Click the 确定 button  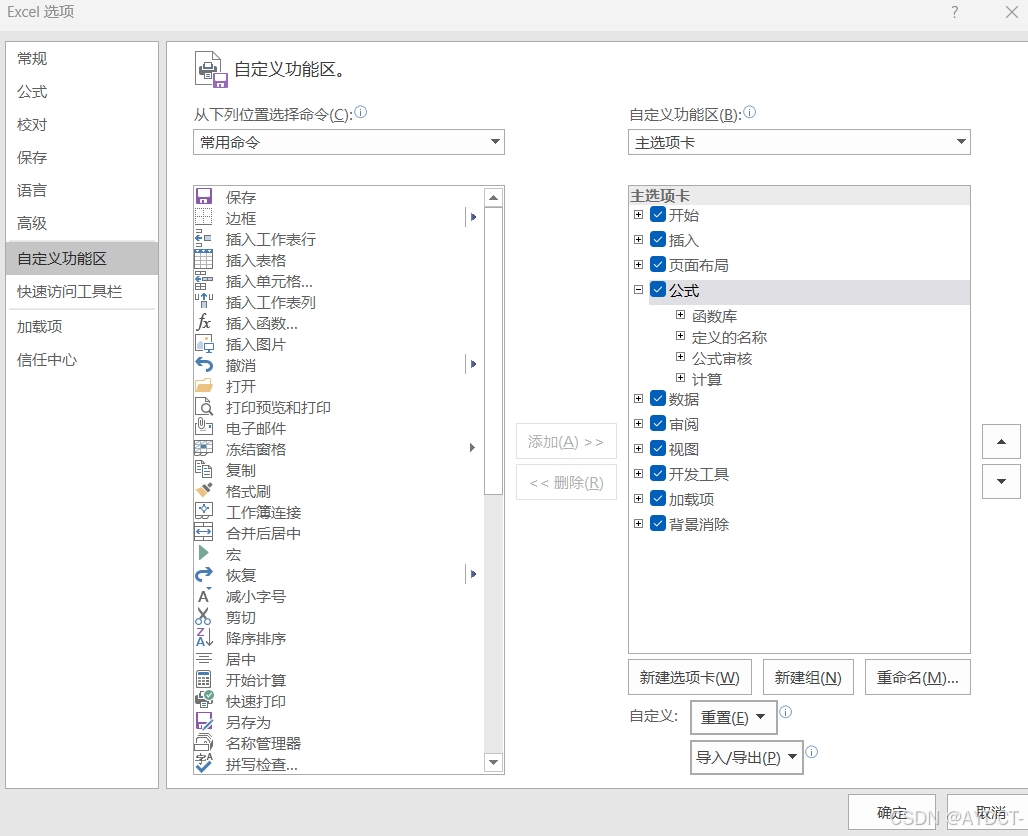892,812
